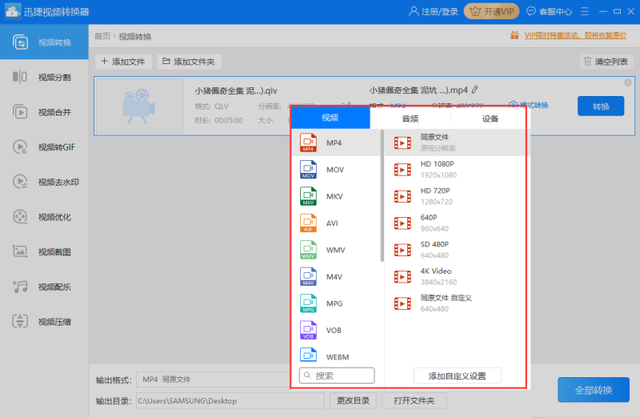Click the 更改目录 button

354,400
